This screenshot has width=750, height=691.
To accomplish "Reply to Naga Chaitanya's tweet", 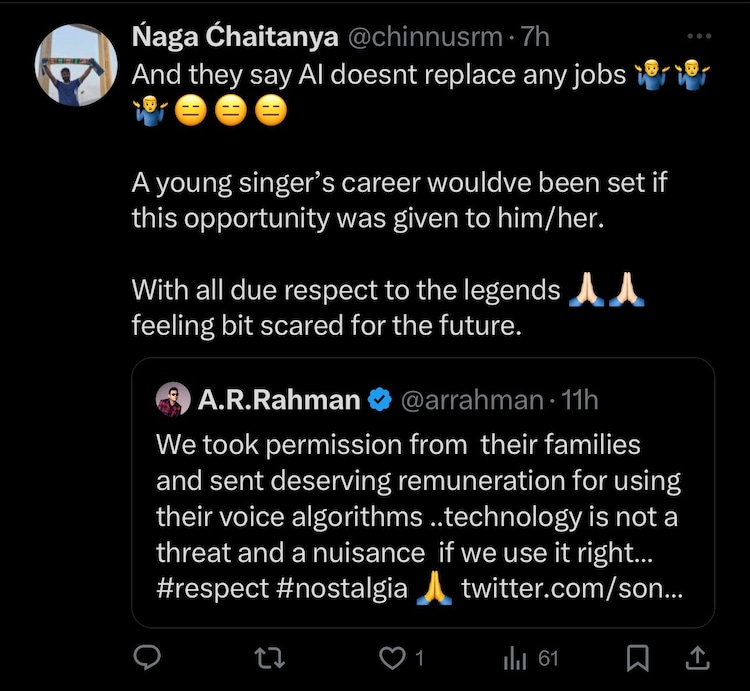I will click(x=148, y=658).
